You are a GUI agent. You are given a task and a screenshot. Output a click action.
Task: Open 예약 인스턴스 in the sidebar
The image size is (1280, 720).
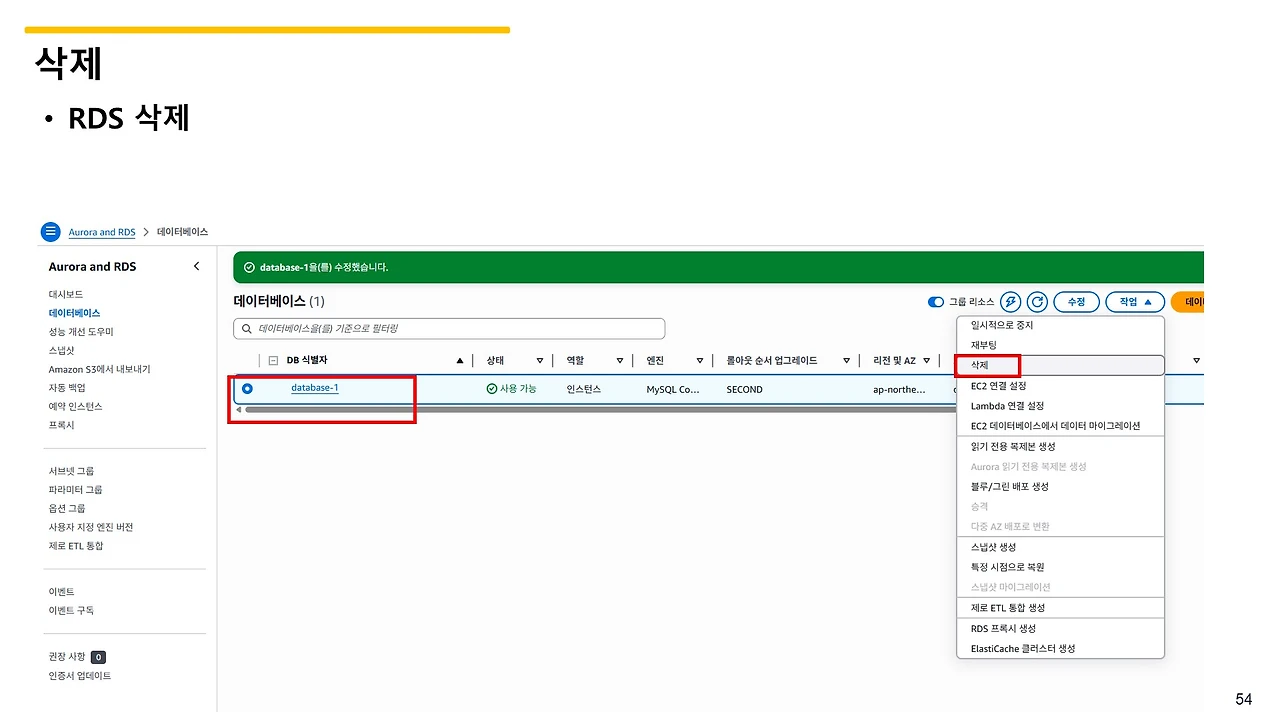point(76,406)
